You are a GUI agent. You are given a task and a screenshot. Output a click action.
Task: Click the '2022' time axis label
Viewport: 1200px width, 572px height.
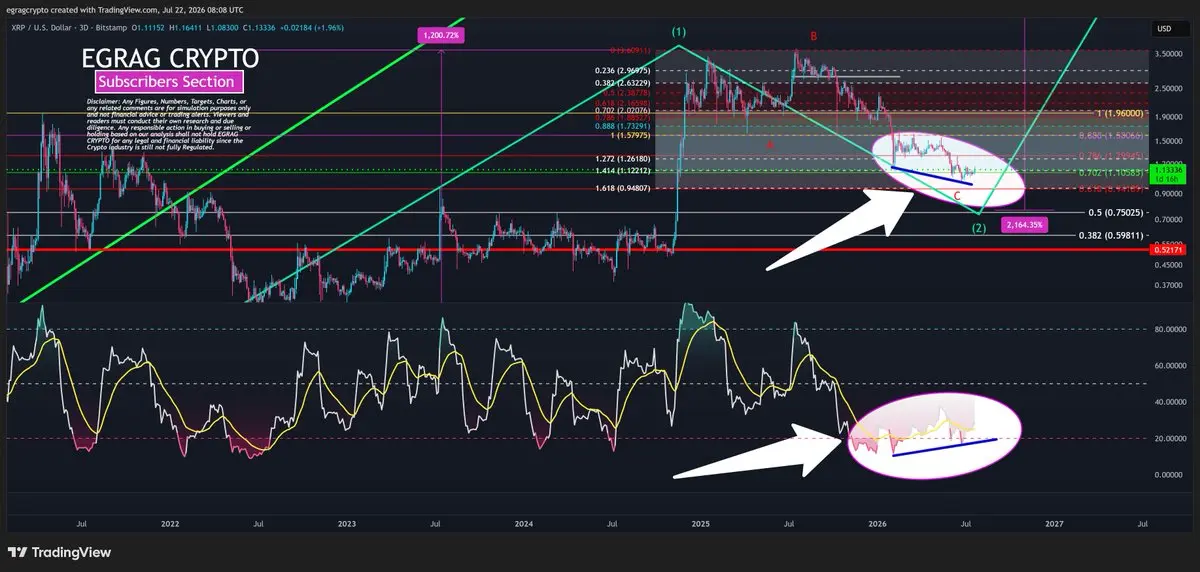(170, 523)
